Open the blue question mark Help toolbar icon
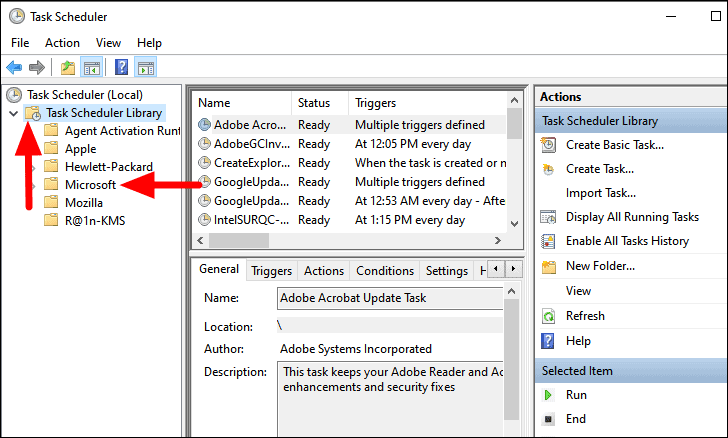728x438 pixels. click(122, 67)
